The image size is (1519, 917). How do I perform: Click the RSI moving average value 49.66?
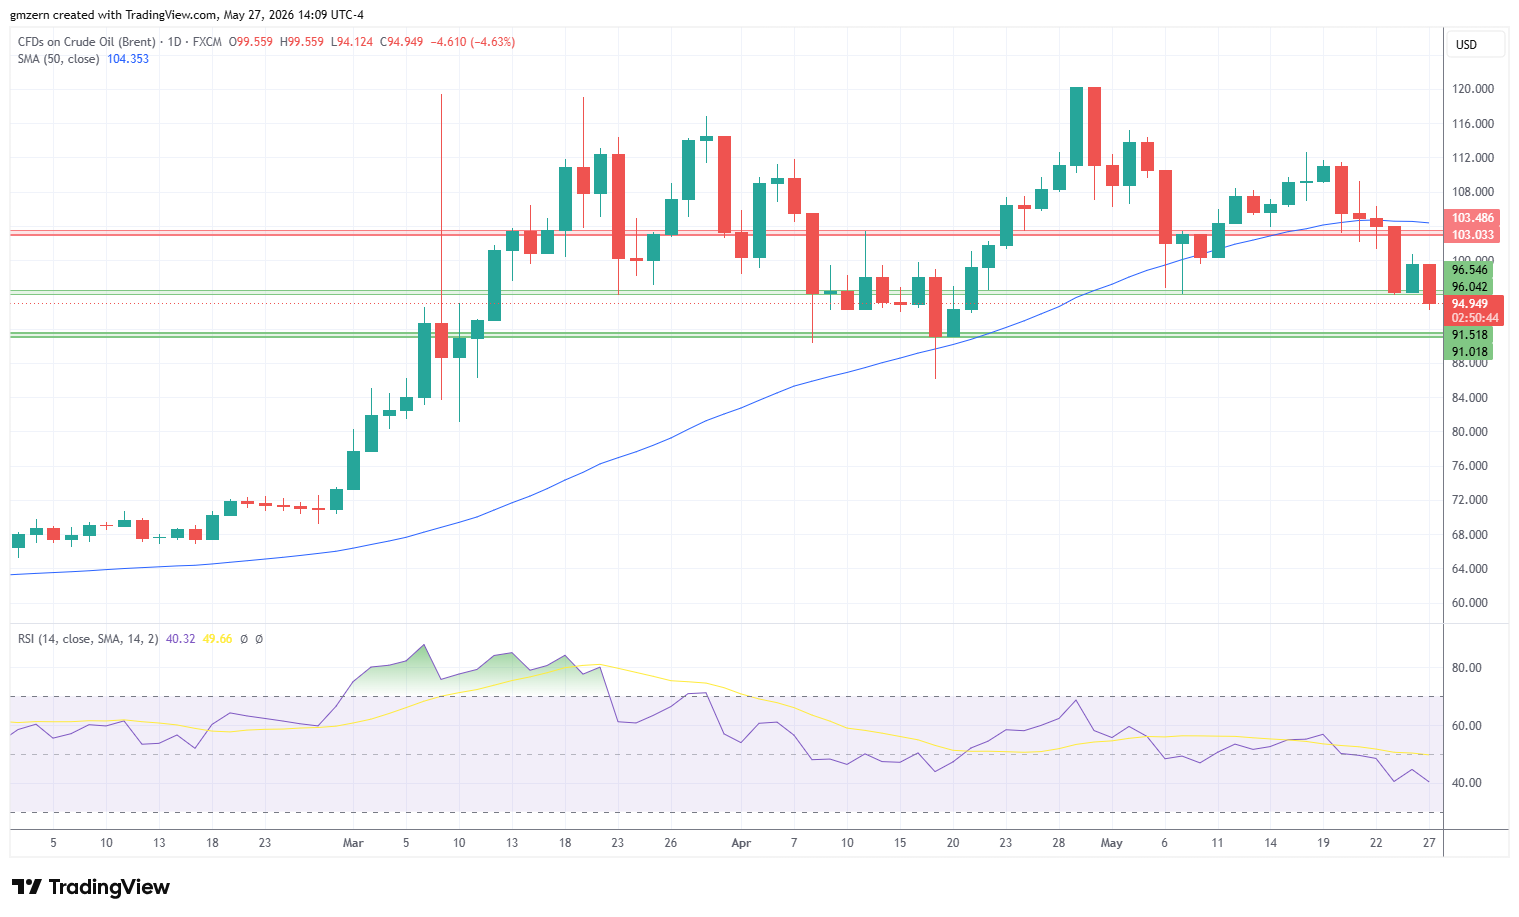point(217,639)
